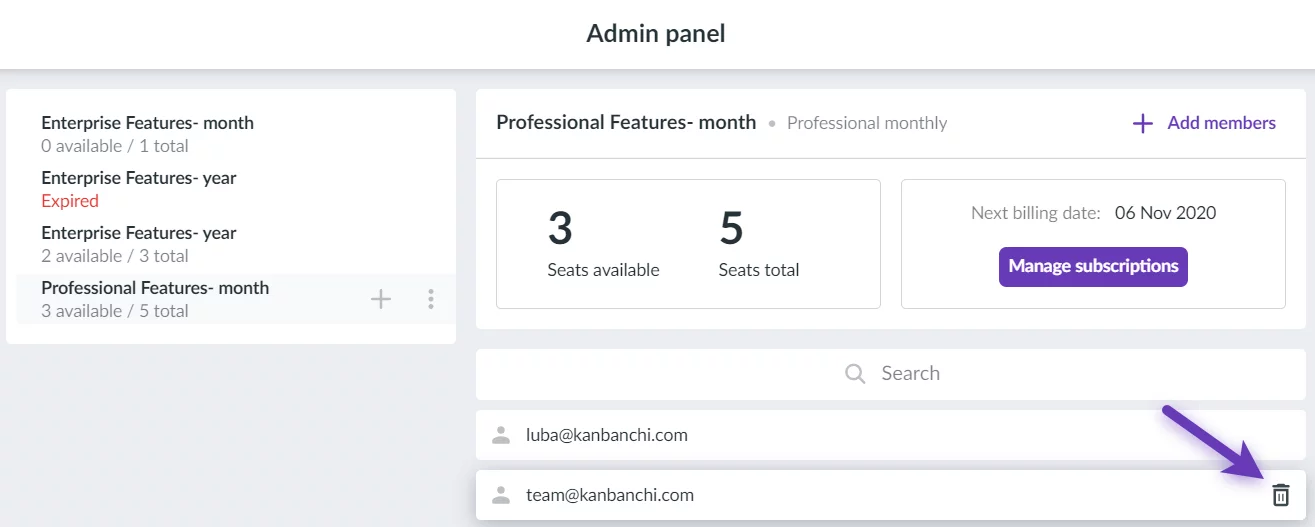Open three-dot menu for Professional Features- month

[431, 298]
